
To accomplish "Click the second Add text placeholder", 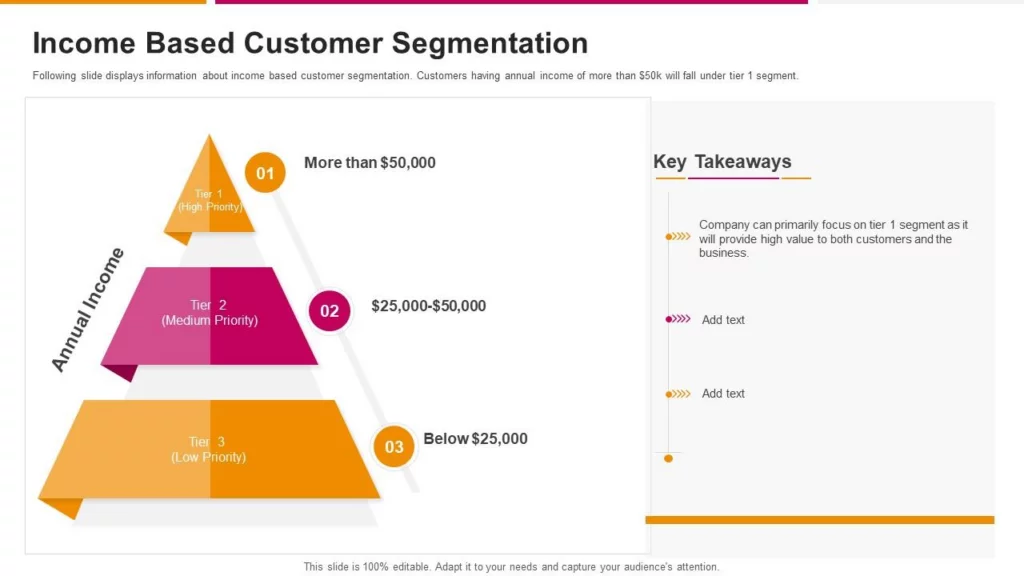I will point(723,394).
